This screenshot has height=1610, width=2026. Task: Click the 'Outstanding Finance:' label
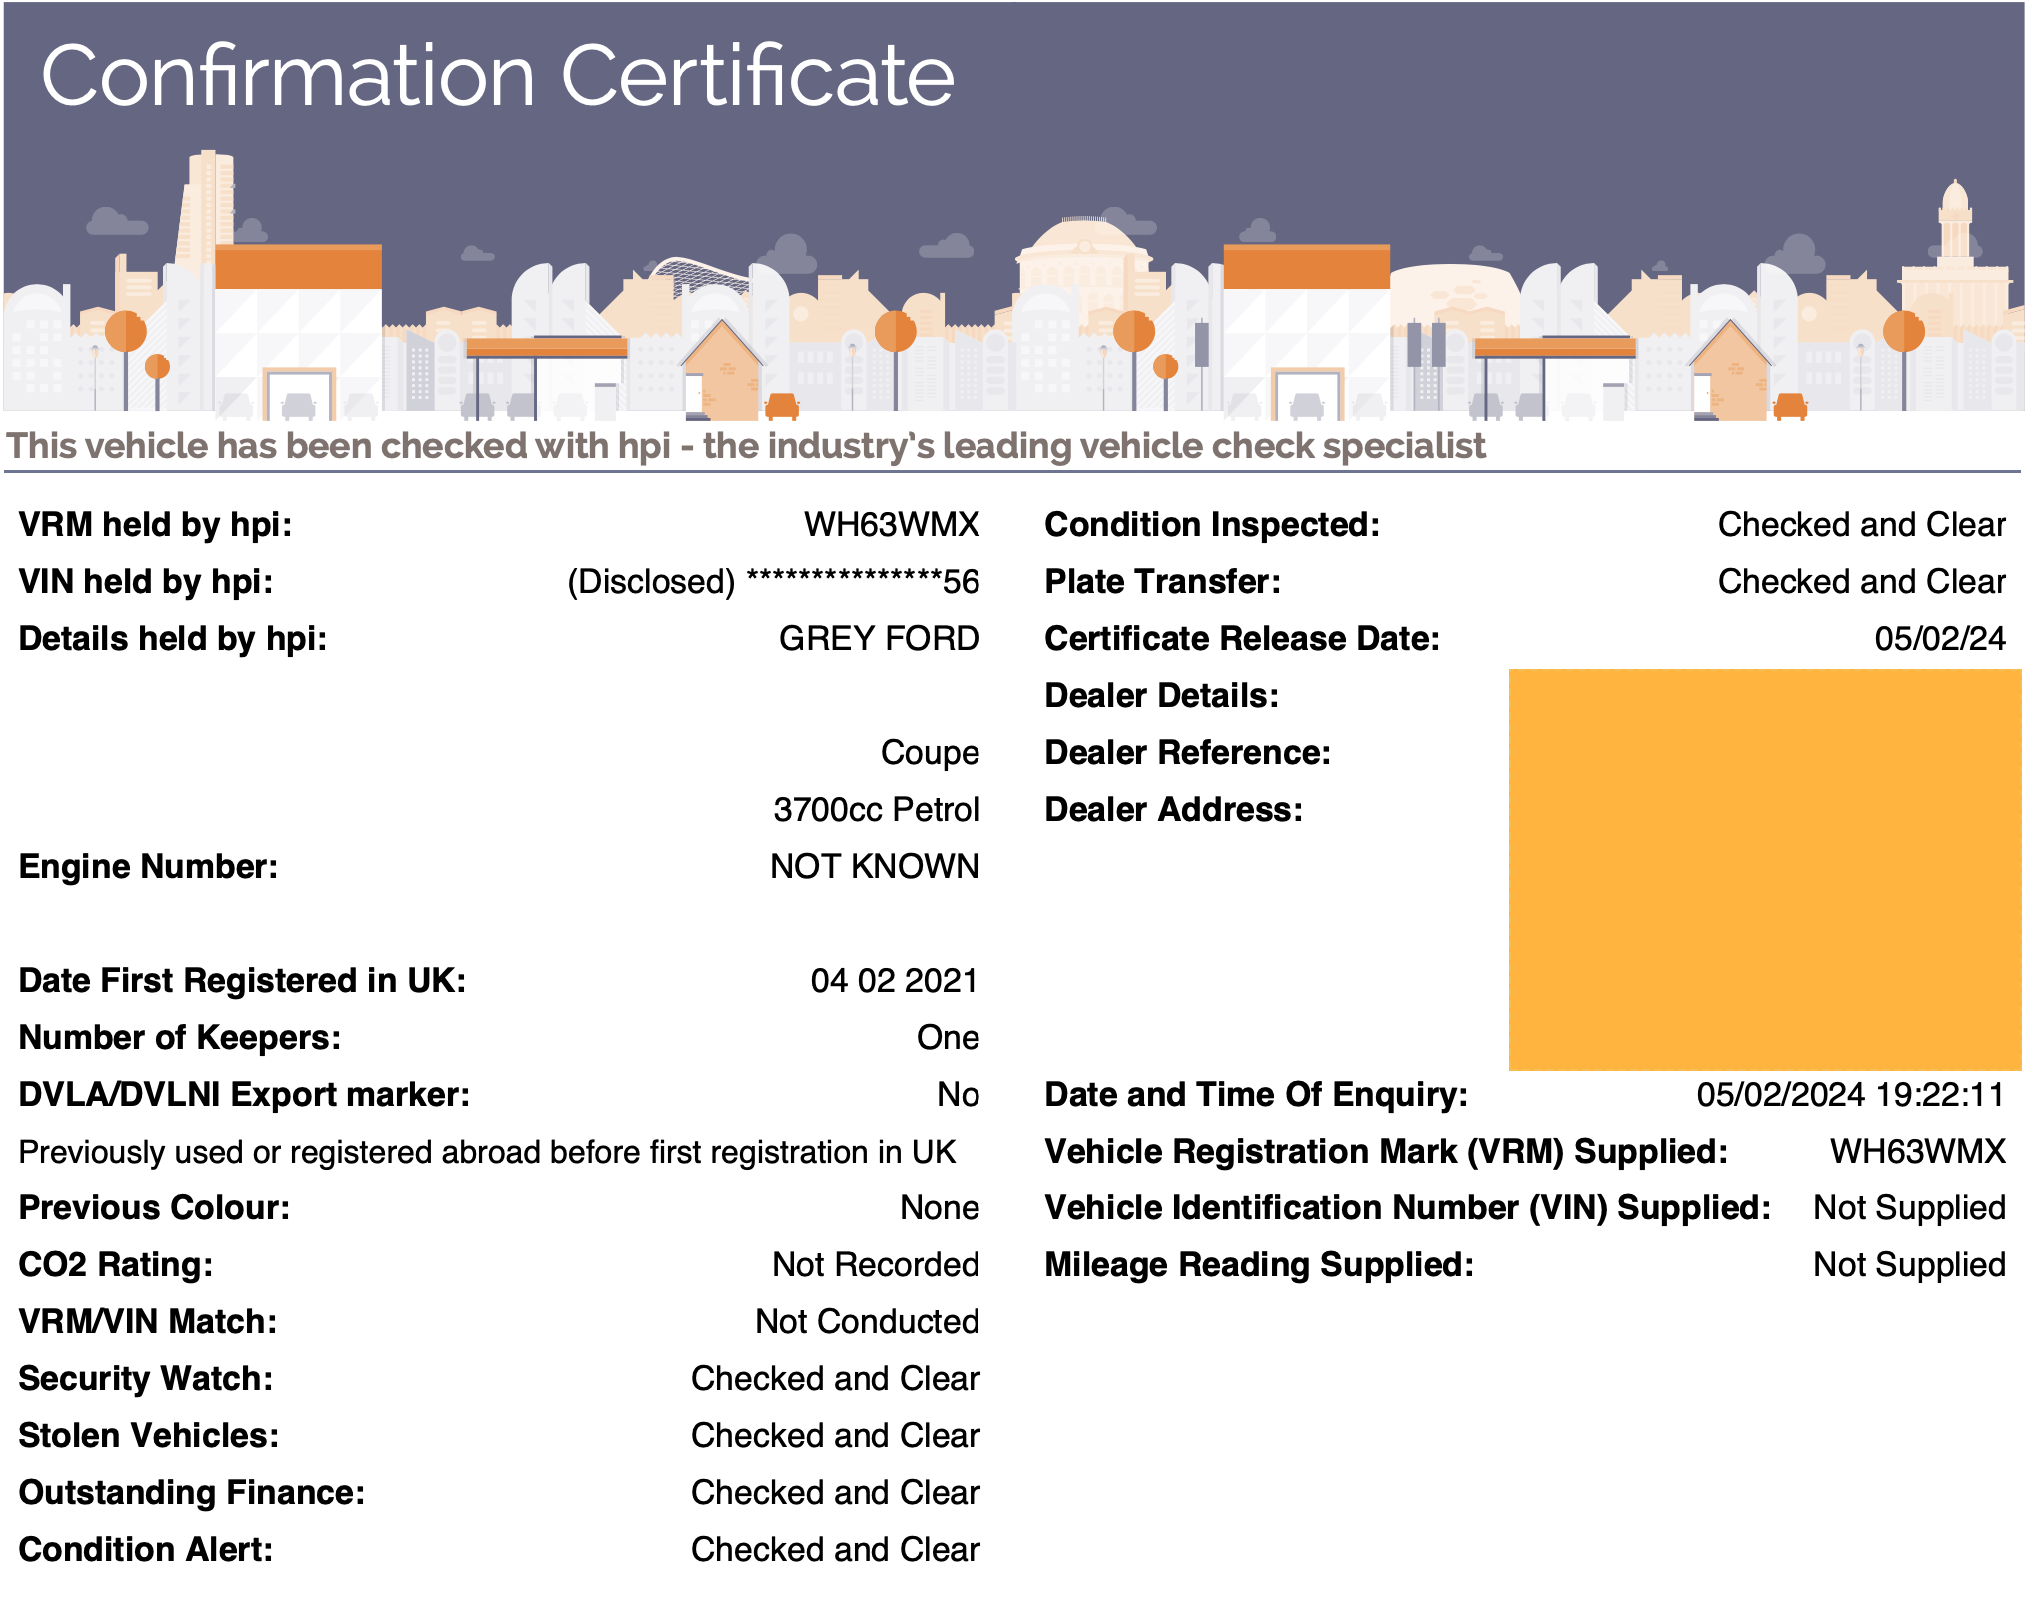(192, 1492)
